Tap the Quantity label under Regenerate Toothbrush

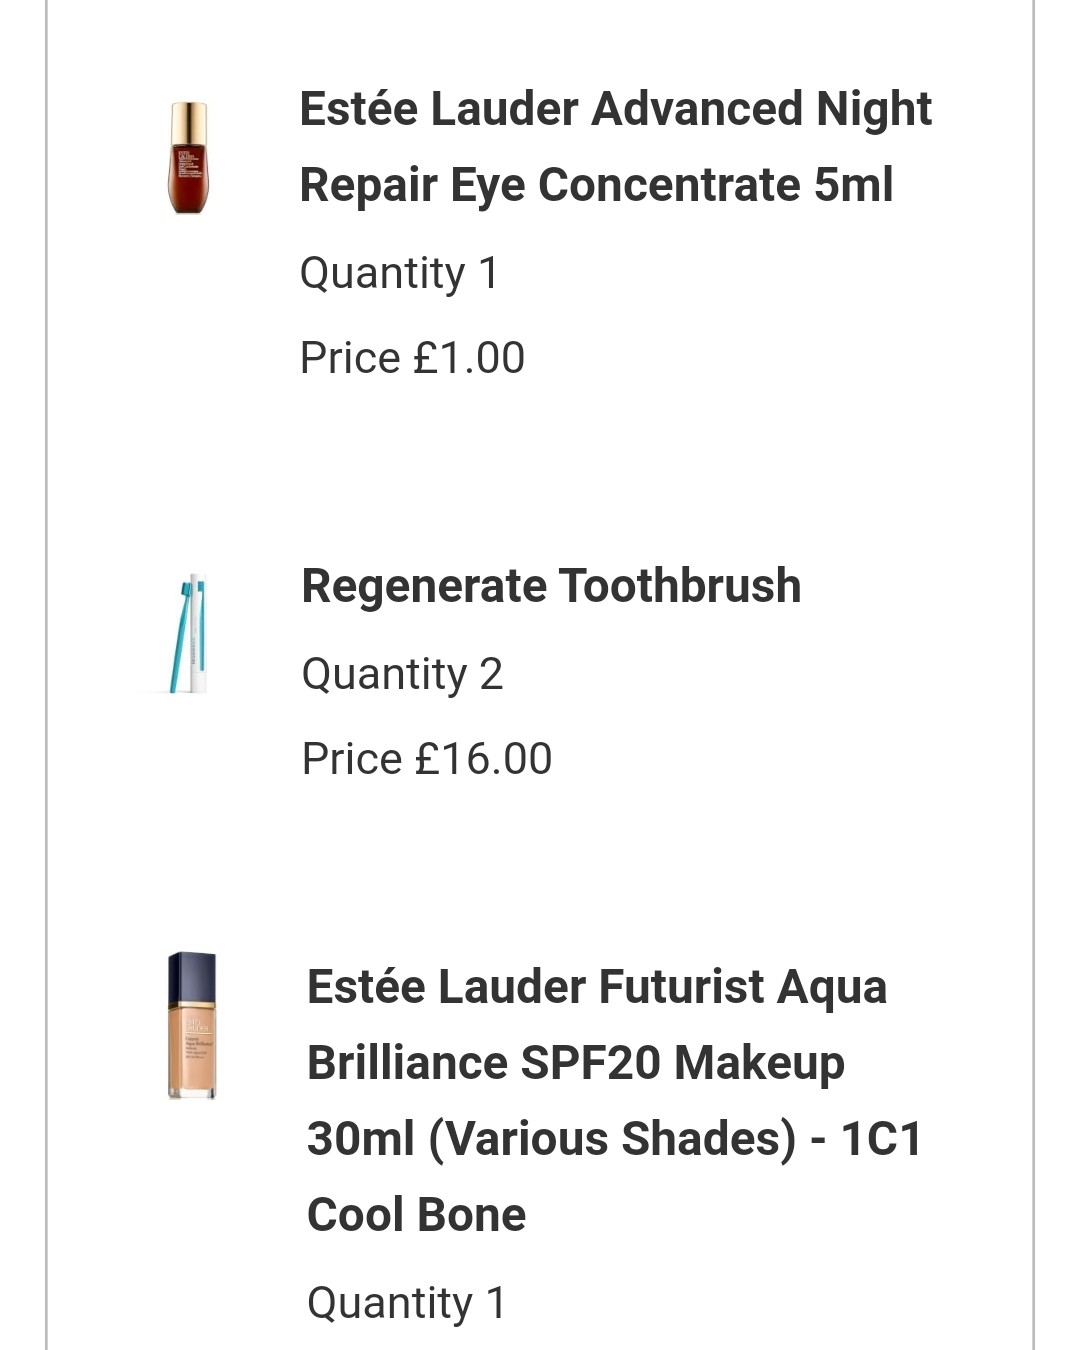[x=384, y=674]
